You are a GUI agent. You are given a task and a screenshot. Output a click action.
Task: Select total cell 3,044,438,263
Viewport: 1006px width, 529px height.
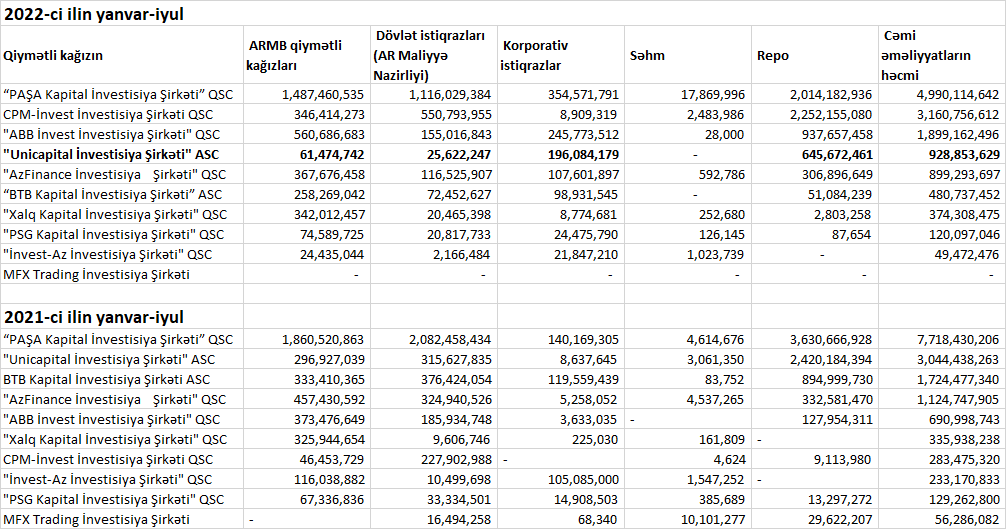pos(942,359)
